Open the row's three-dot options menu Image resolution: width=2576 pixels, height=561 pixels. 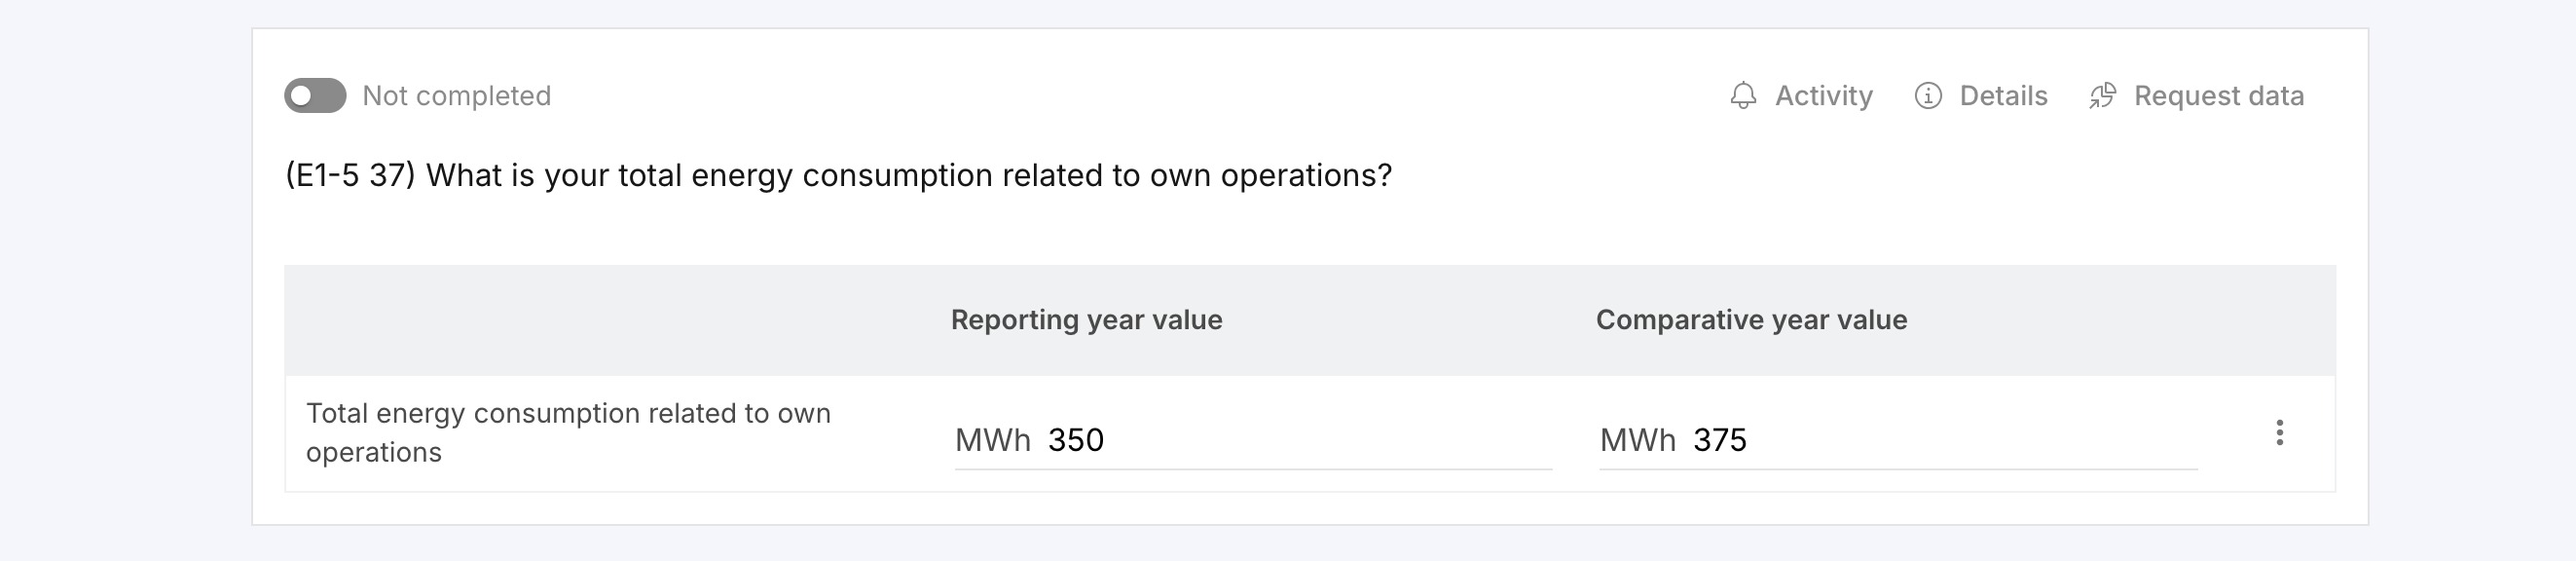click(x=2279, y=433)
